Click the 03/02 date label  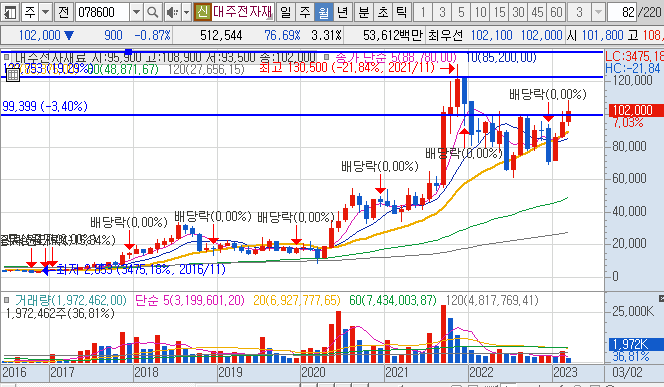[627, 372]
